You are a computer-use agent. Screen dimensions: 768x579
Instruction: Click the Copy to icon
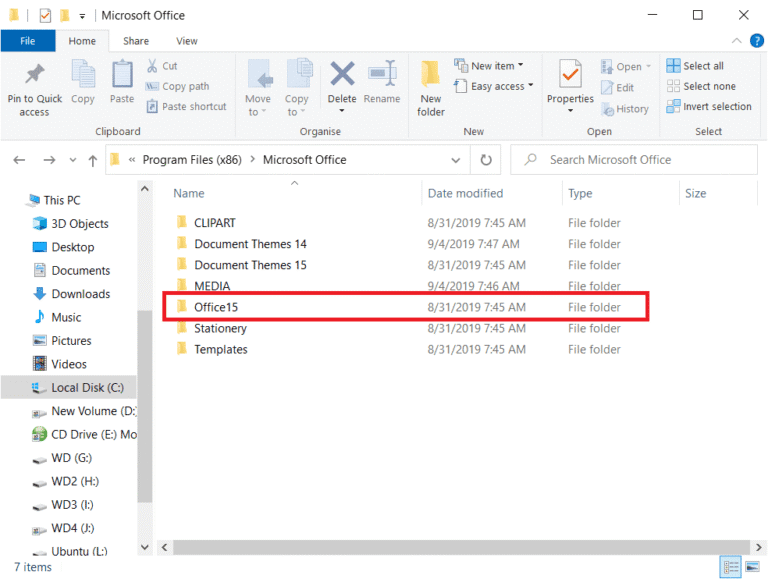tap(299, 73)
